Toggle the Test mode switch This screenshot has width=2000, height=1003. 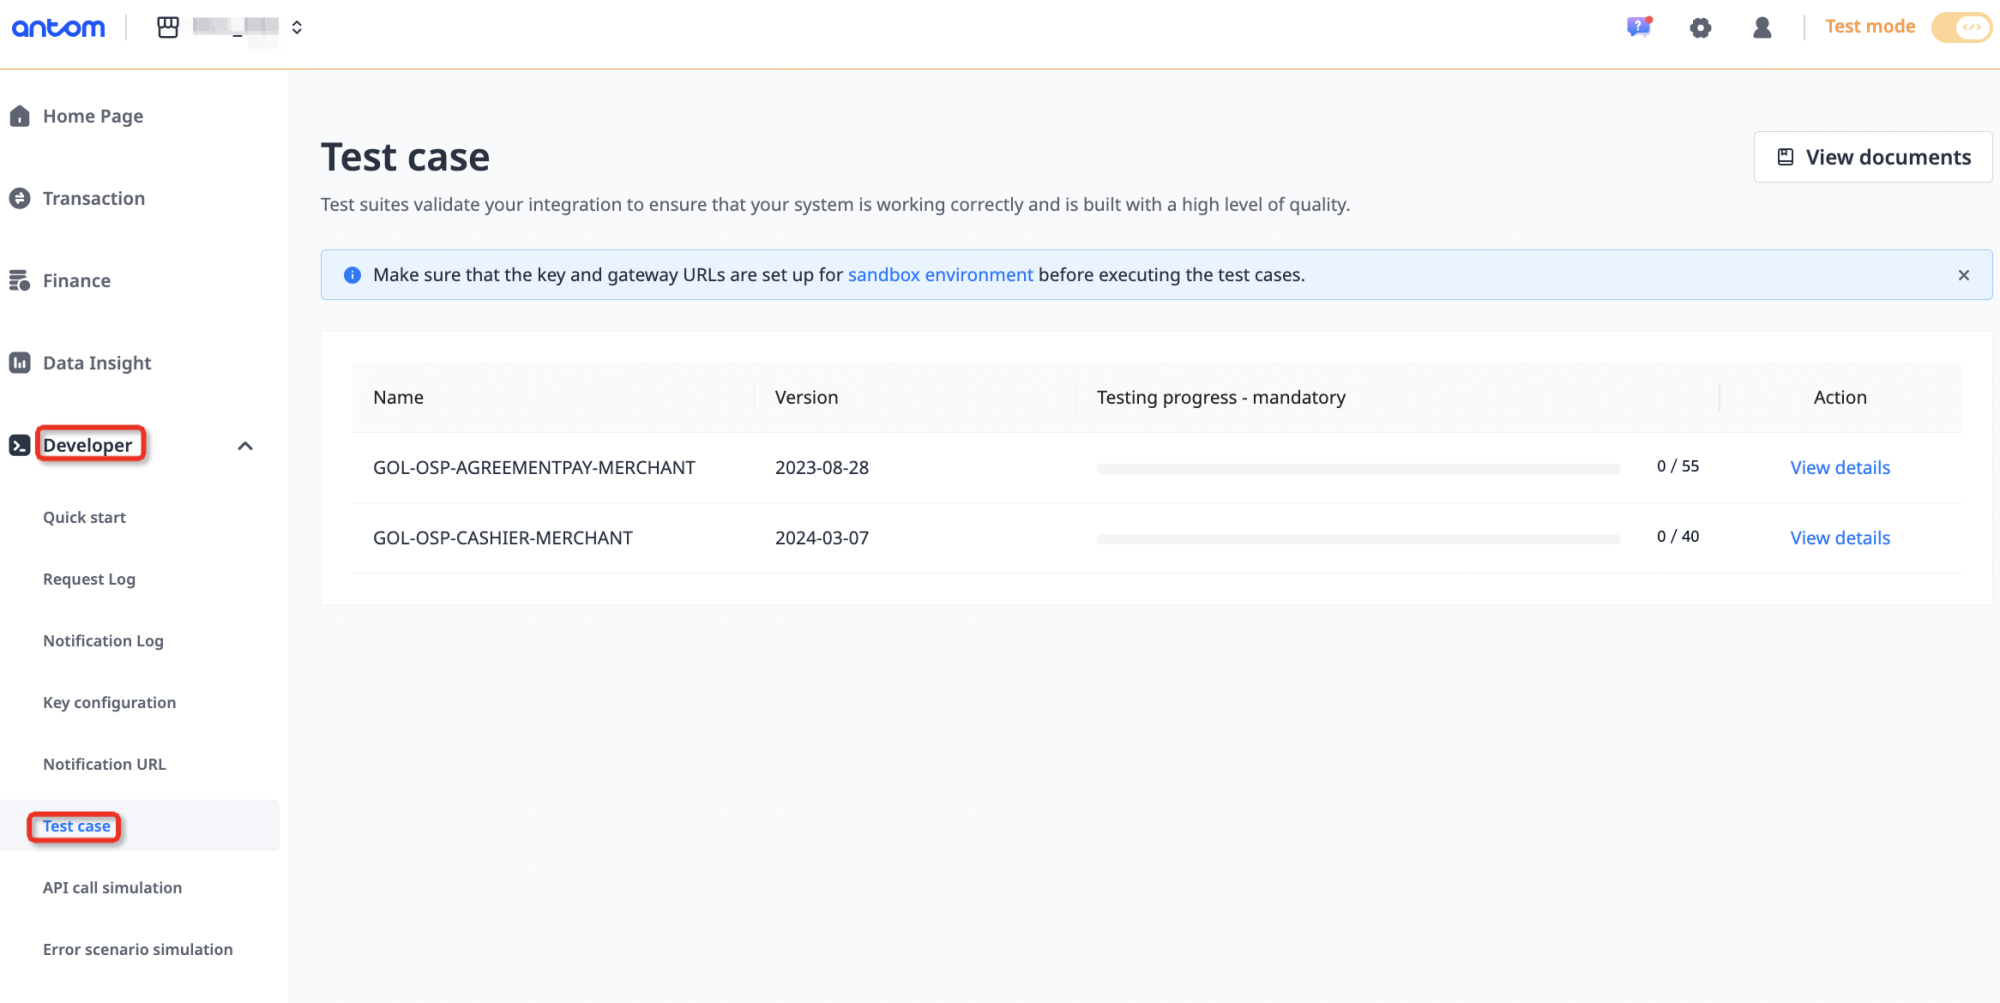point(1961,27)
